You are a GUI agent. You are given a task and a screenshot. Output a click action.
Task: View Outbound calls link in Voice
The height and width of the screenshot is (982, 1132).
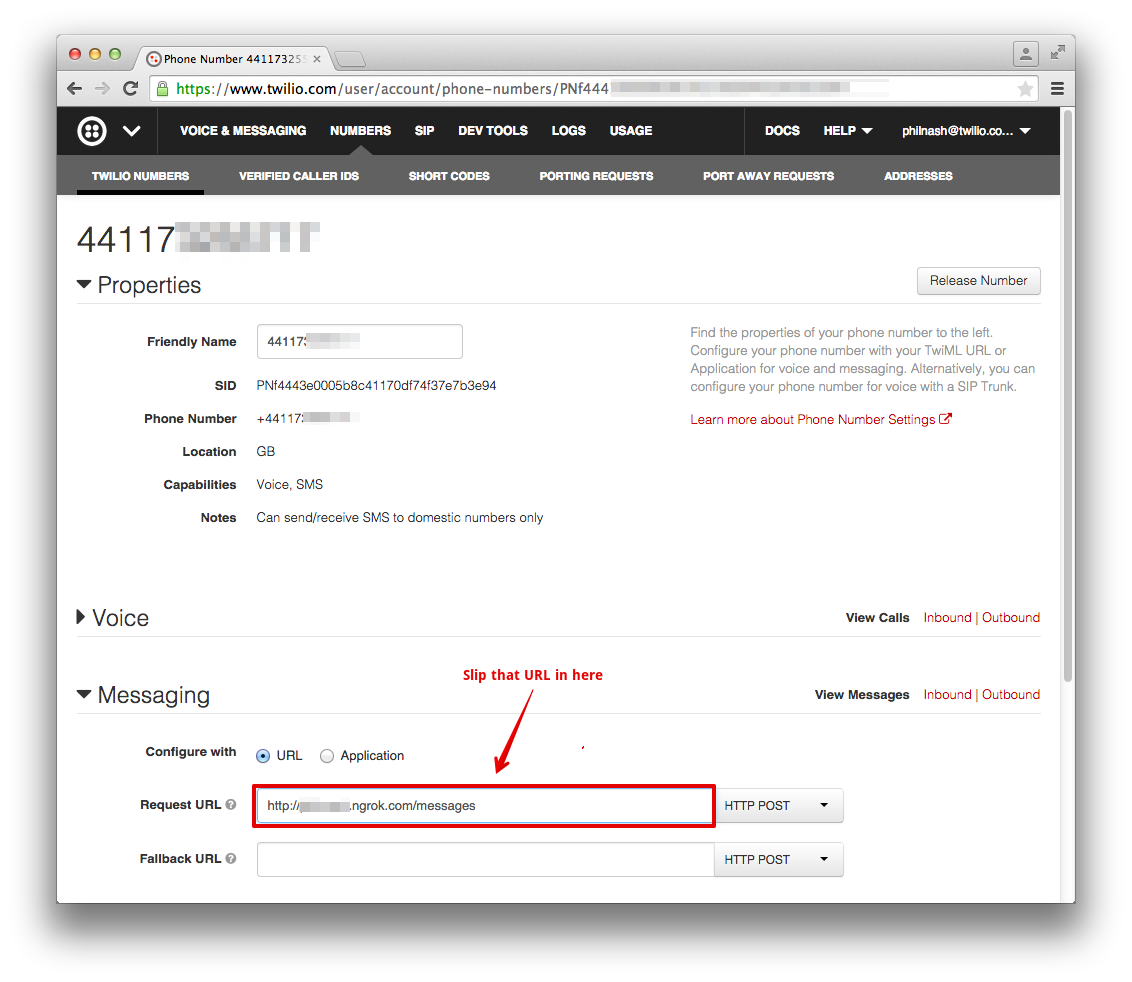pyautogui.click(x=1011, y=617)
